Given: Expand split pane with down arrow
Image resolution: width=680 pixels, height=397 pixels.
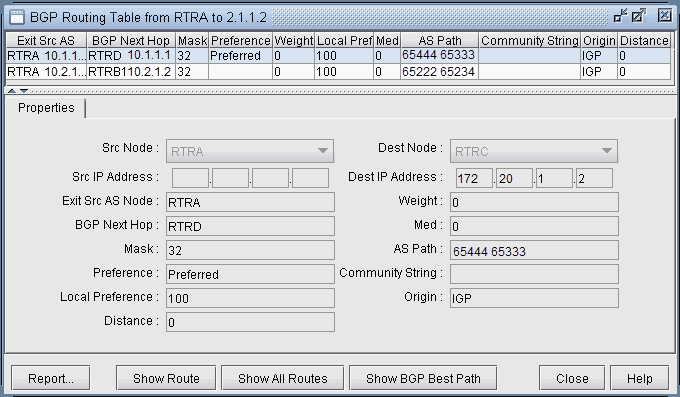Looking at the screenshot, I should (x=24, y=91).
